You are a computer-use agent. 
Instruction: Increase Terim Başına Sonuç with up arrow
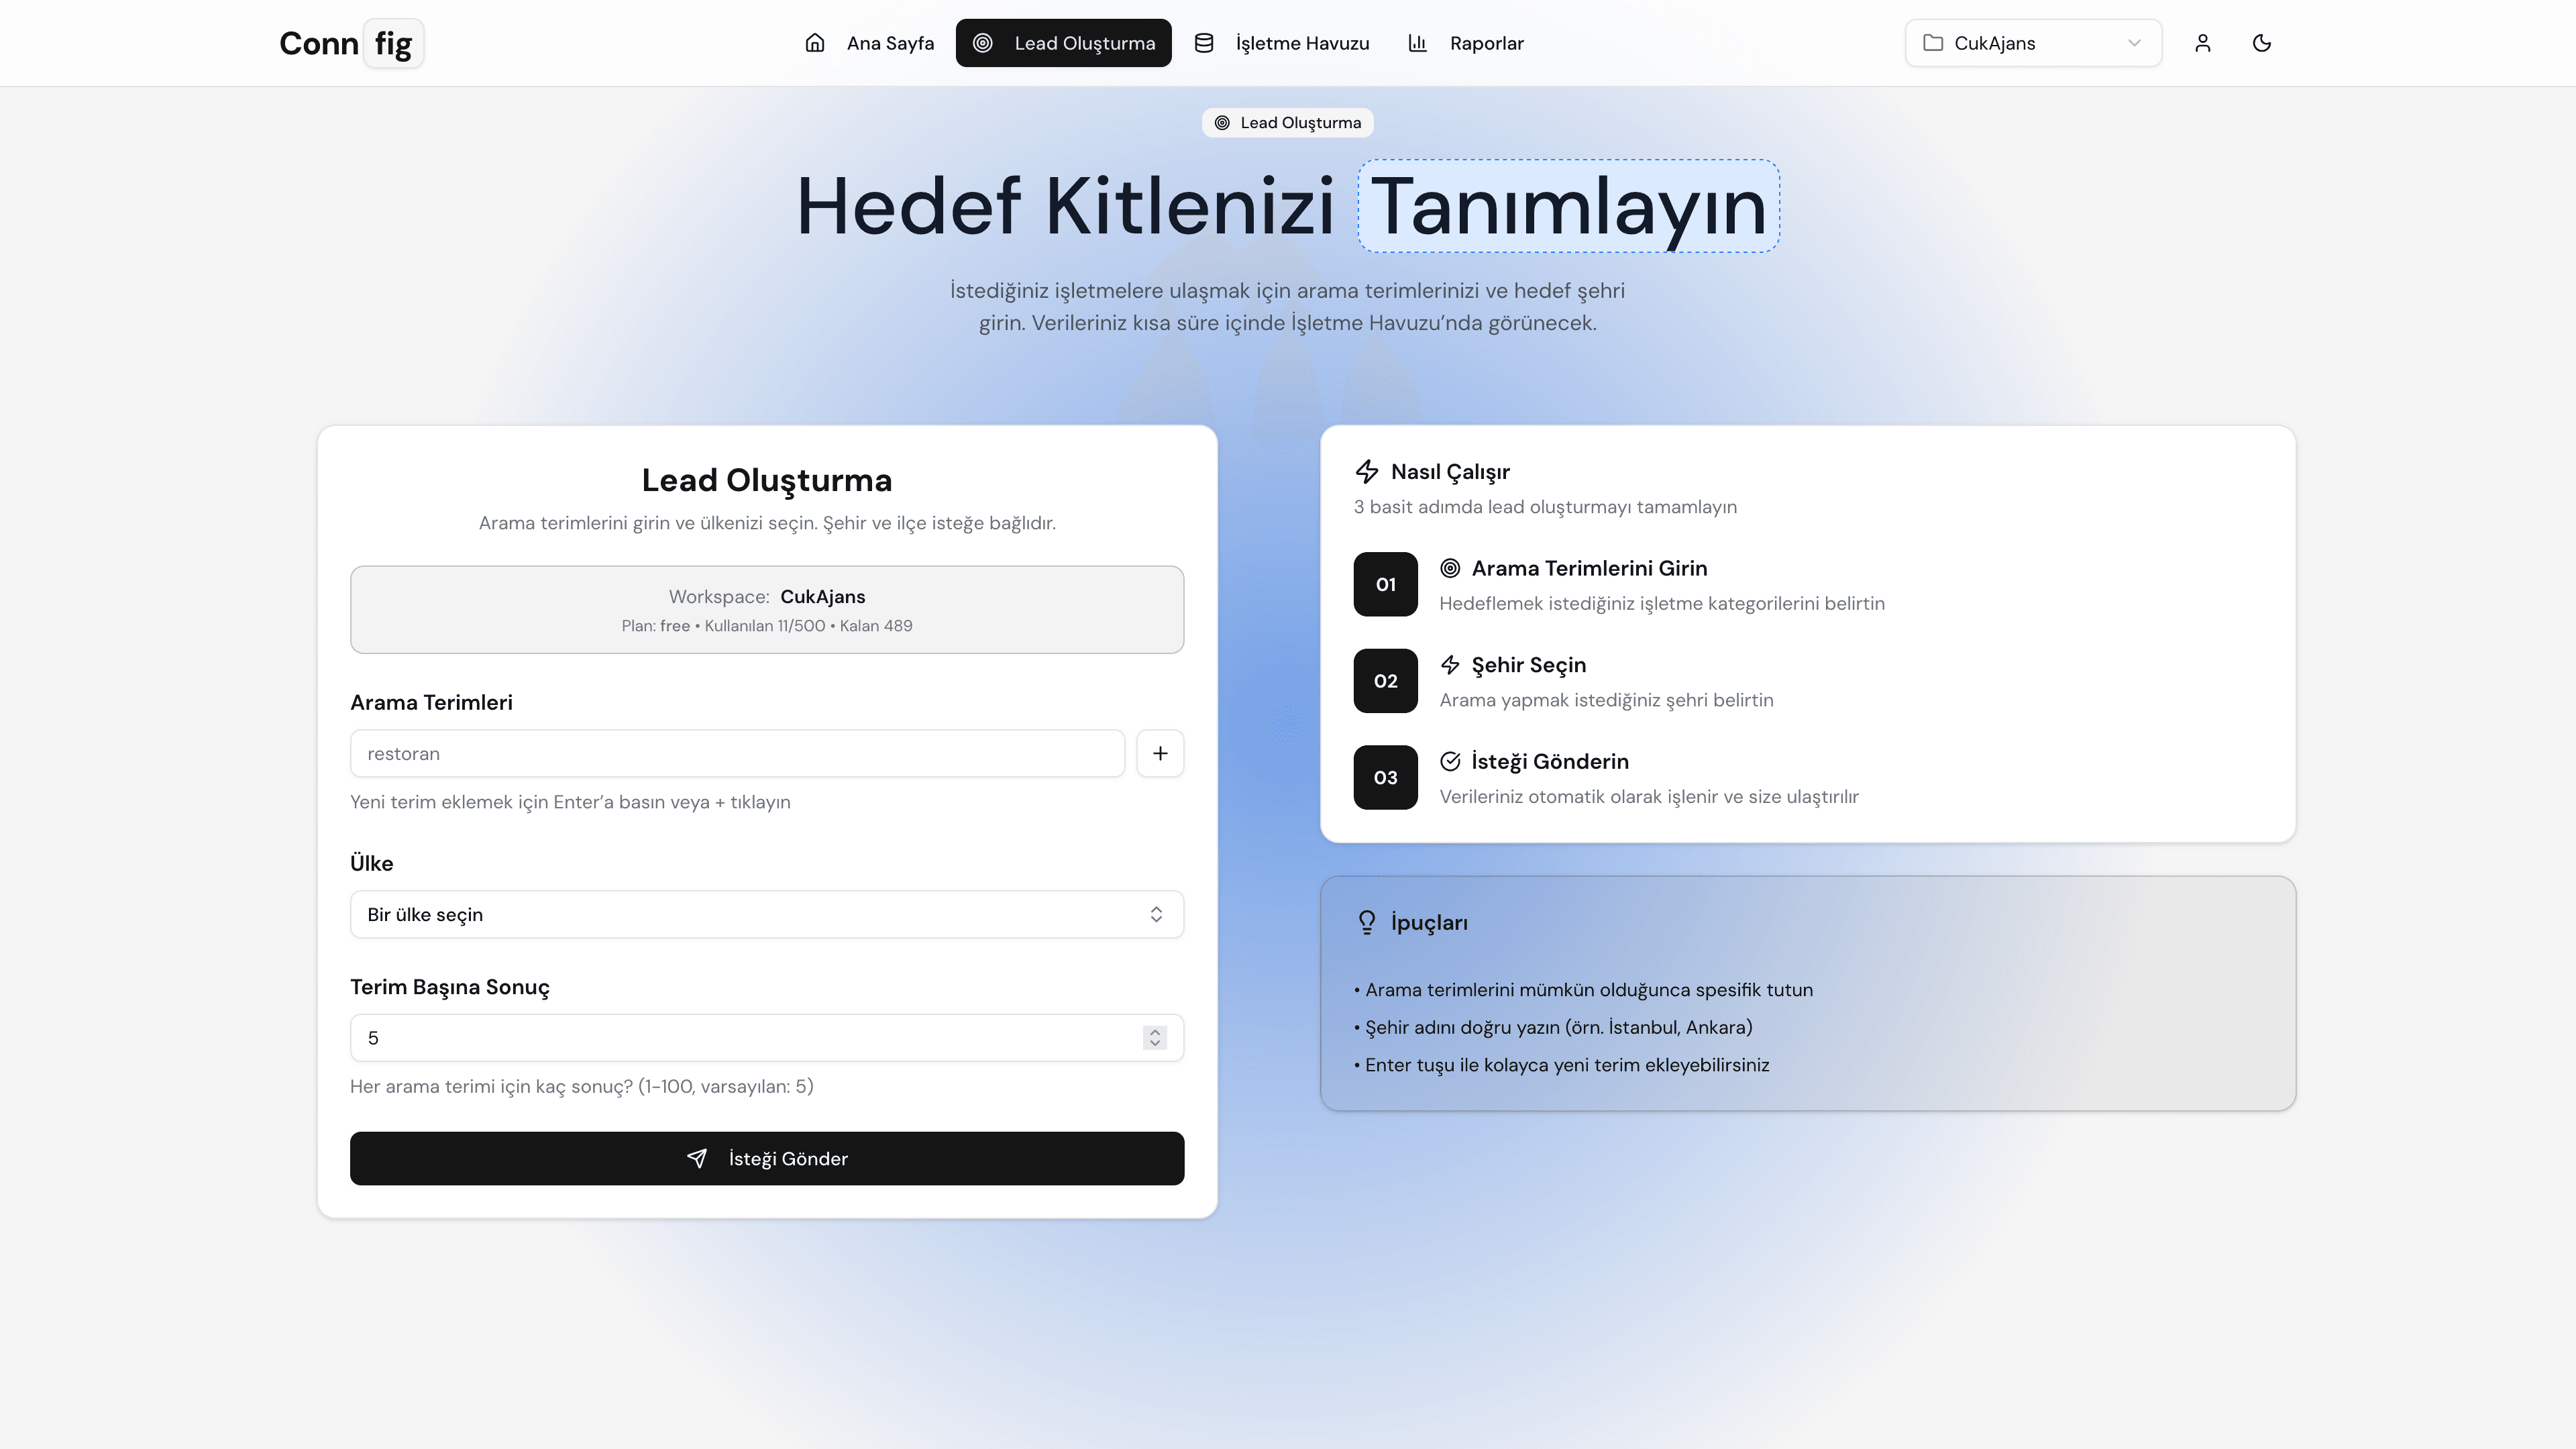[x=1155, y=1031]
